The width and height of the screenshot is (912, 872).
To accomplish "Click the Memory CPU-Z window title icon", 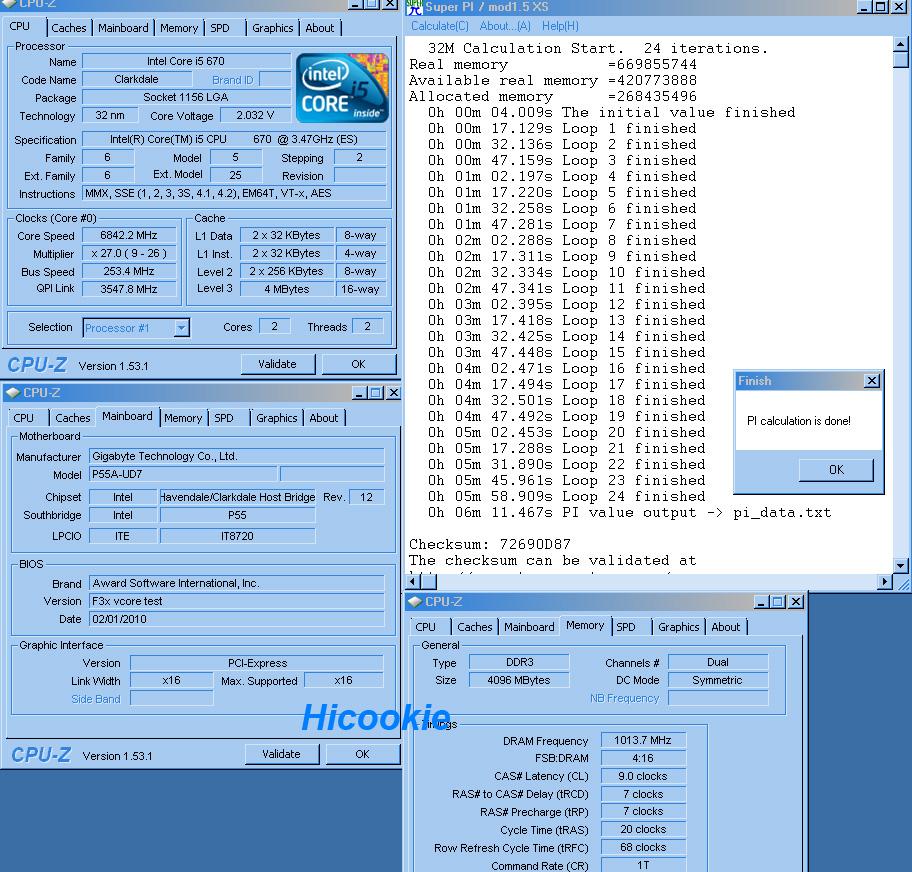I will coord(415,601).
